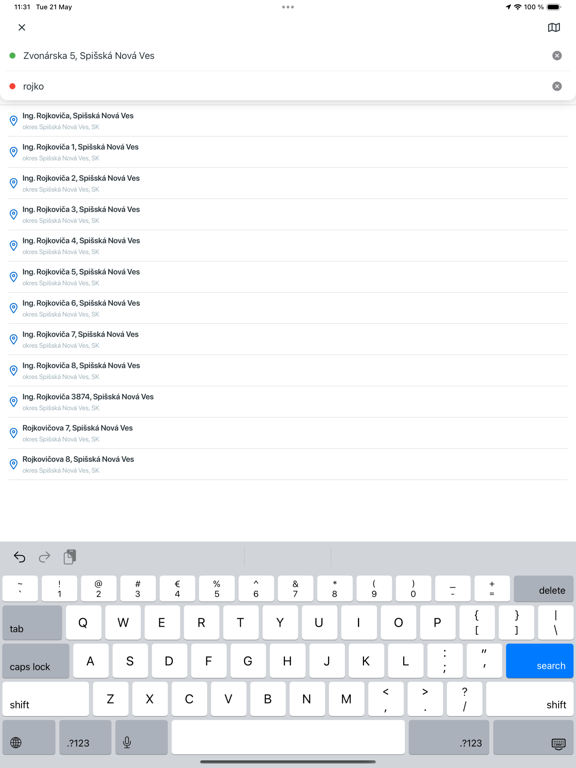Screen dimensions: 576x768
Task: Choose Ing. Rojkoviča 8, Spišská Nová Ves
Action: pos(288,371)
